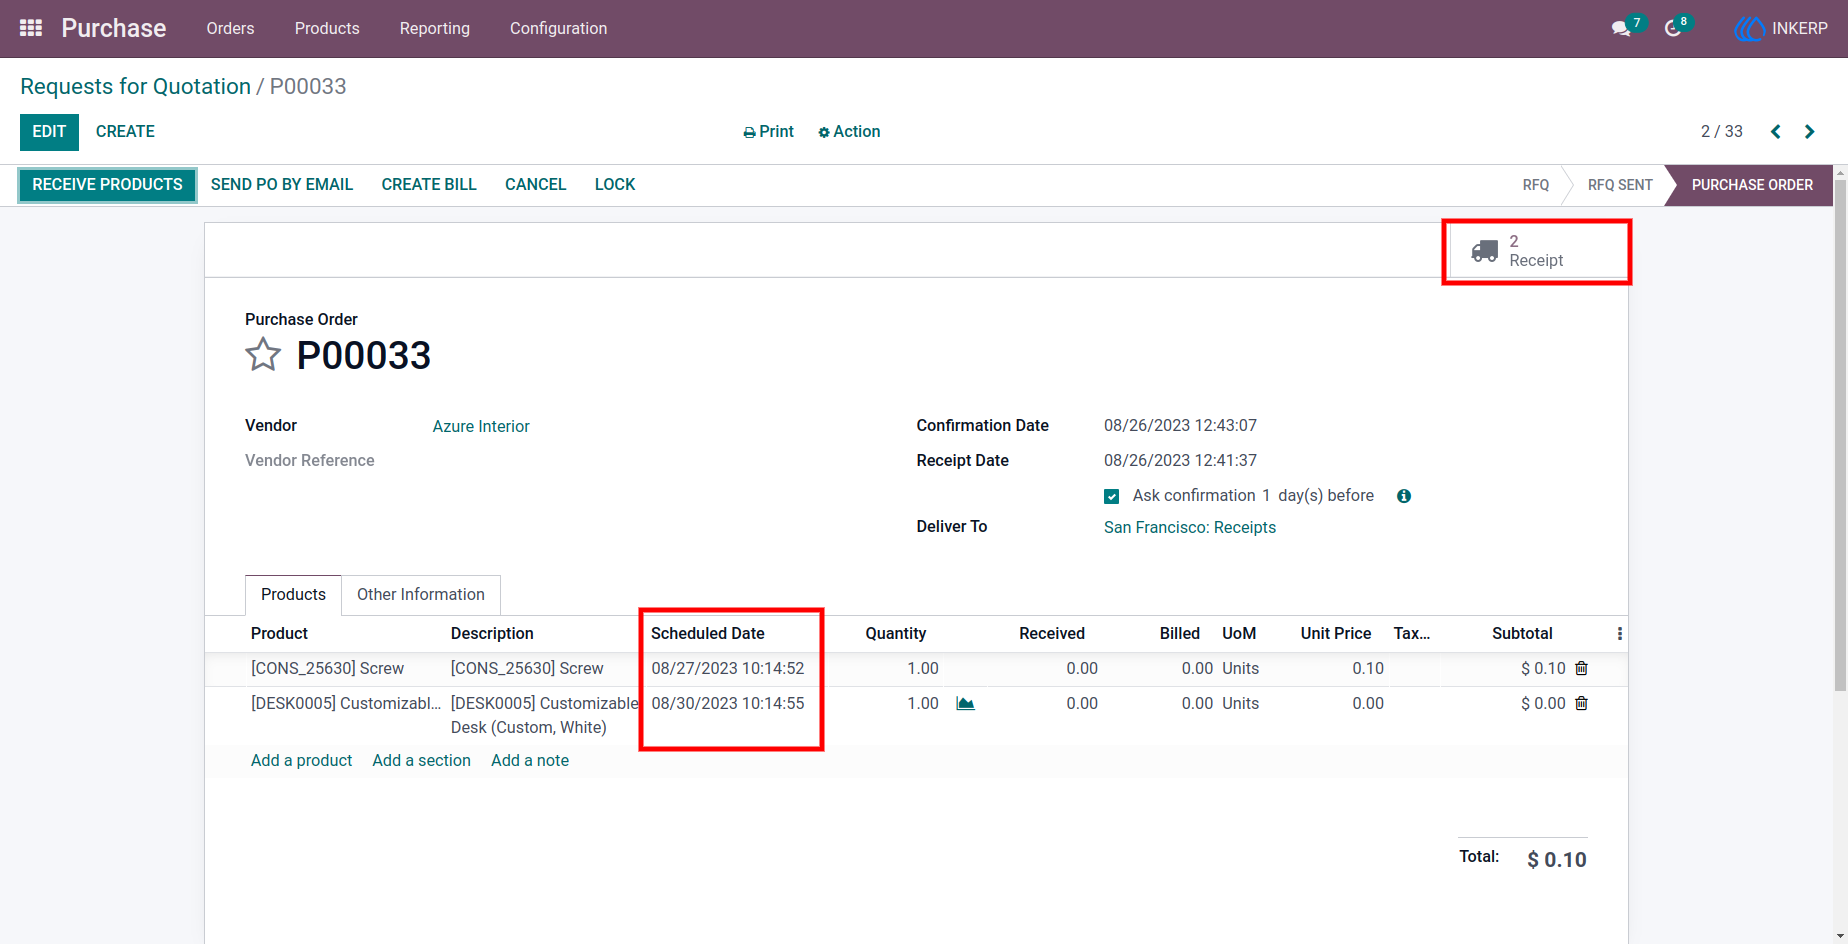Click the CREATE BILL button
The width and height of the screenshot is (1848, 944).
[429, 185]
